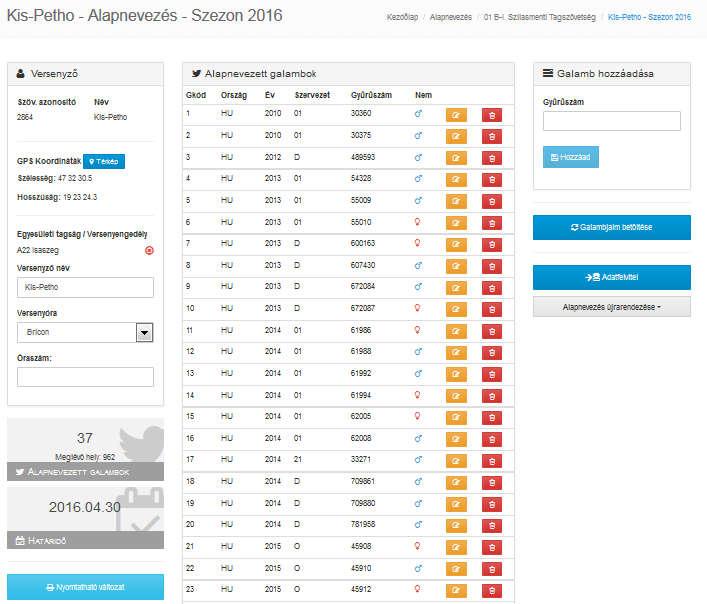Click the A22 Isaszeg membership text
This screenshot has height=604, width=707.
37,250
